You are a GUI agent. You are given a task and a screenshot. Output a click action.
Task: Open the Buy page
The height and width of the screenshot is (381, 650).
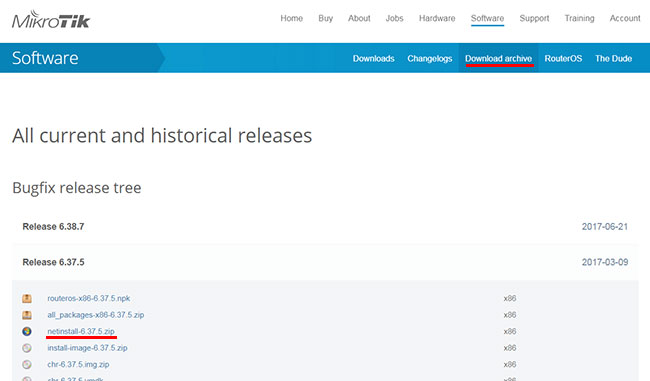click(325, 18)
